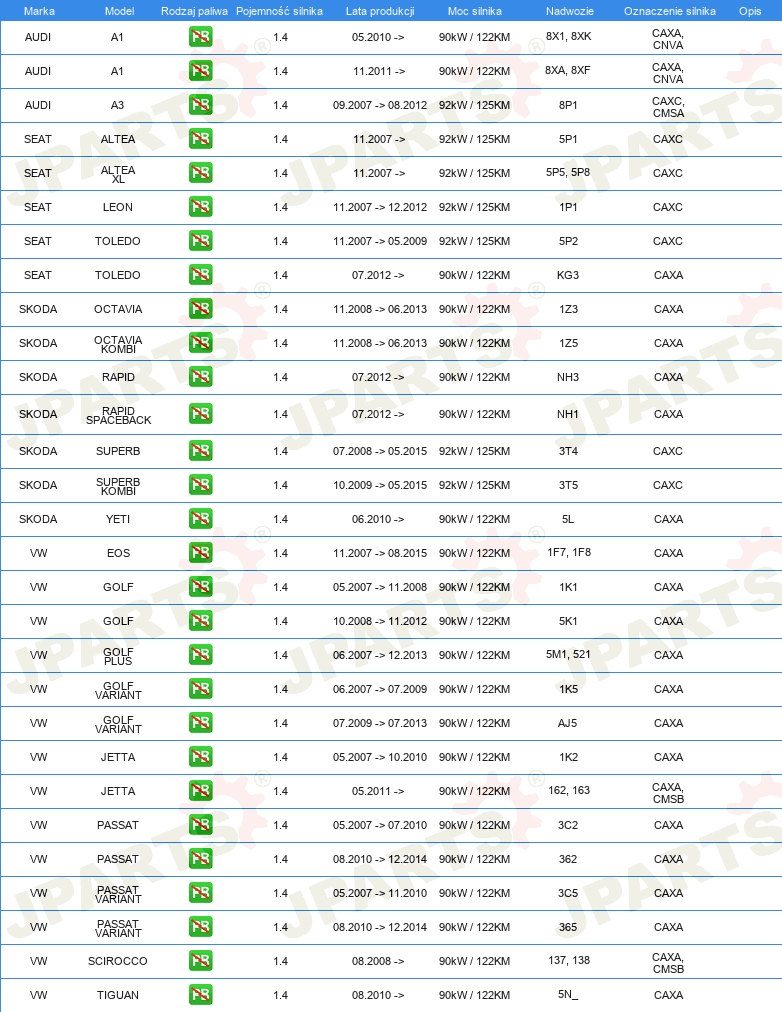Click the engine code CAXC, CMSA
Screen dimensions: 782x1012
coord(668,107)
